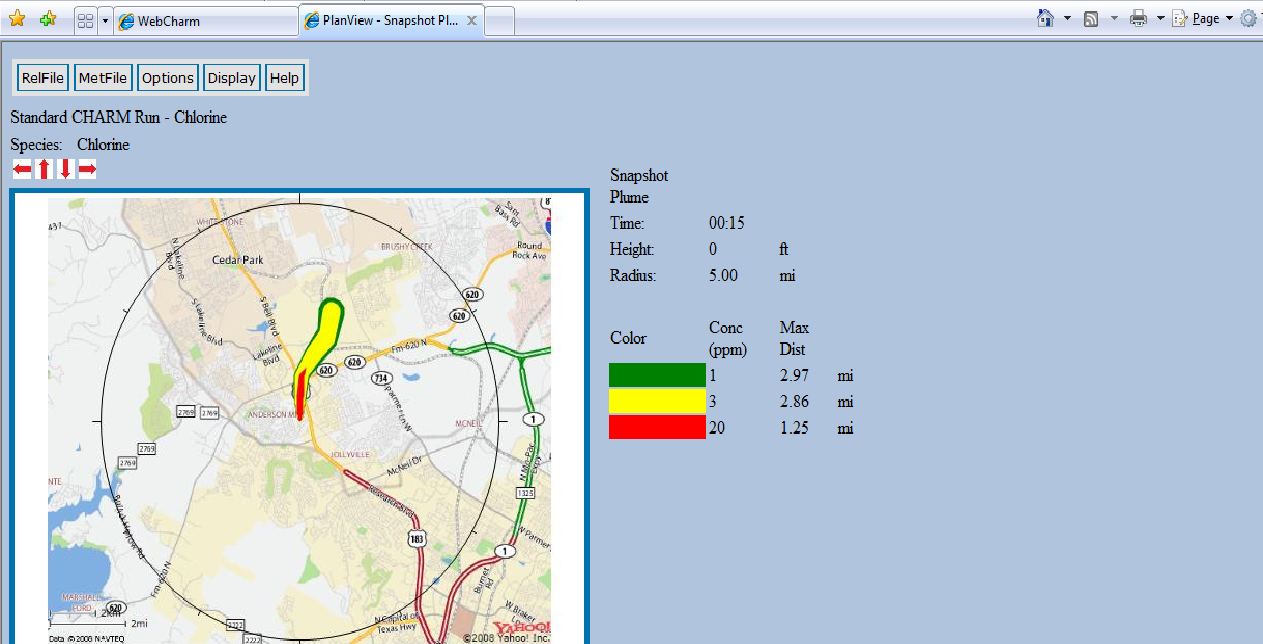Viewport: 1263px width, 644px height.
Task: Click the Home icon in the toolbar
Action: point(1045,19)
